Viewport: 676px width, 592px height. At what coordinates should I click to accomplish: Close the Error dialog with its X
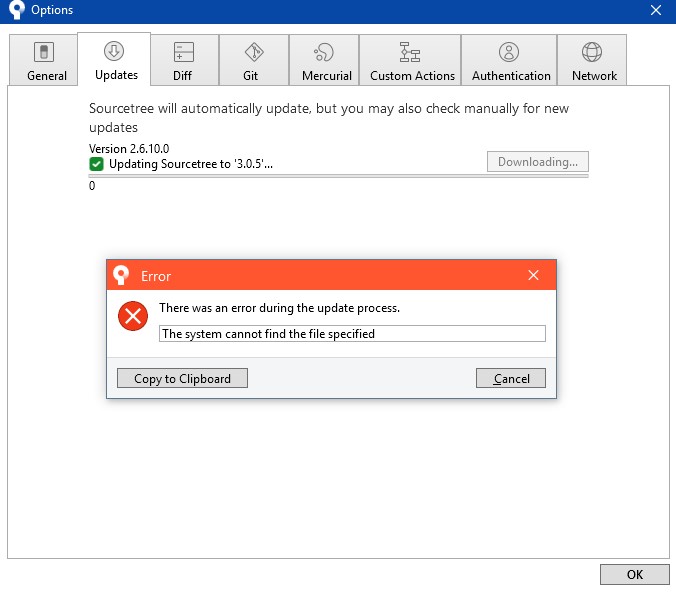(x=533, y=275)
